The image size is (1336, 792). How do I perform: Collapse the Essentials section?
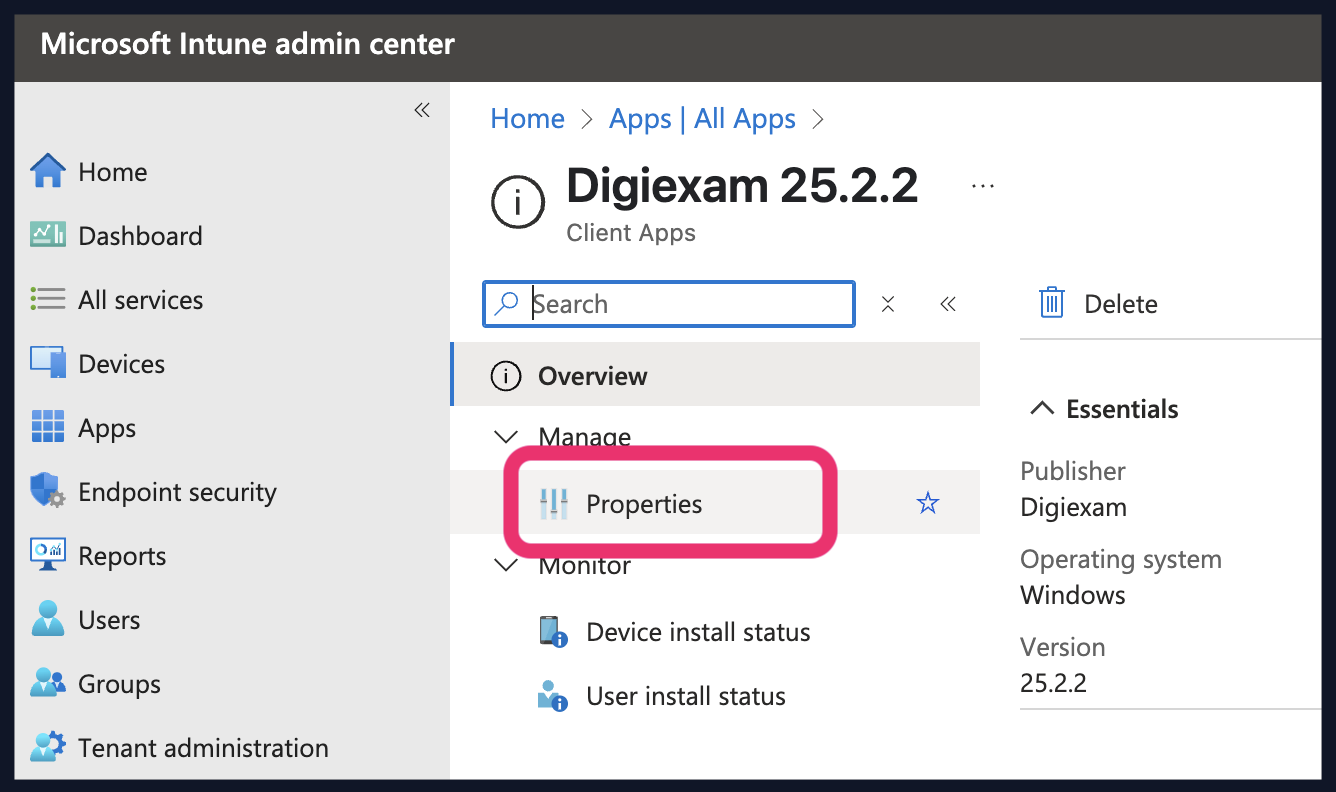point(1042,408)
